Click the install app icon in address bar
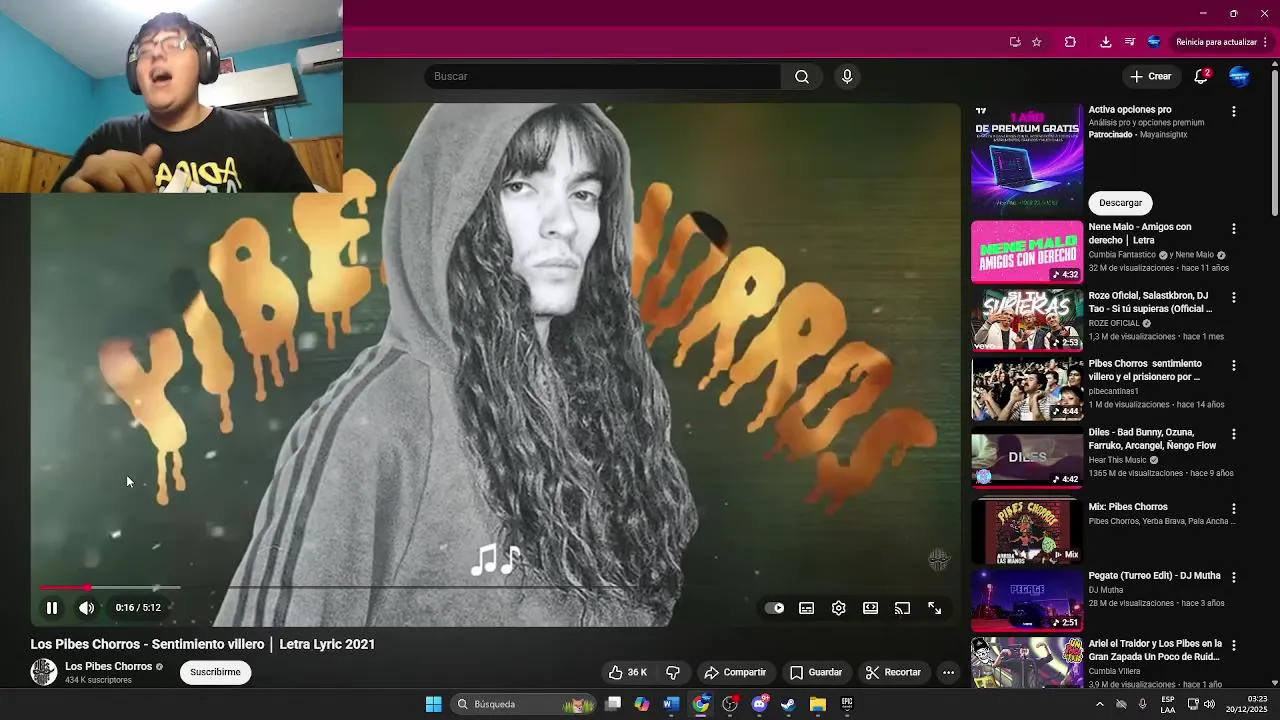The width and height of the screenshot is (1280, 720). coord(1015,42)
